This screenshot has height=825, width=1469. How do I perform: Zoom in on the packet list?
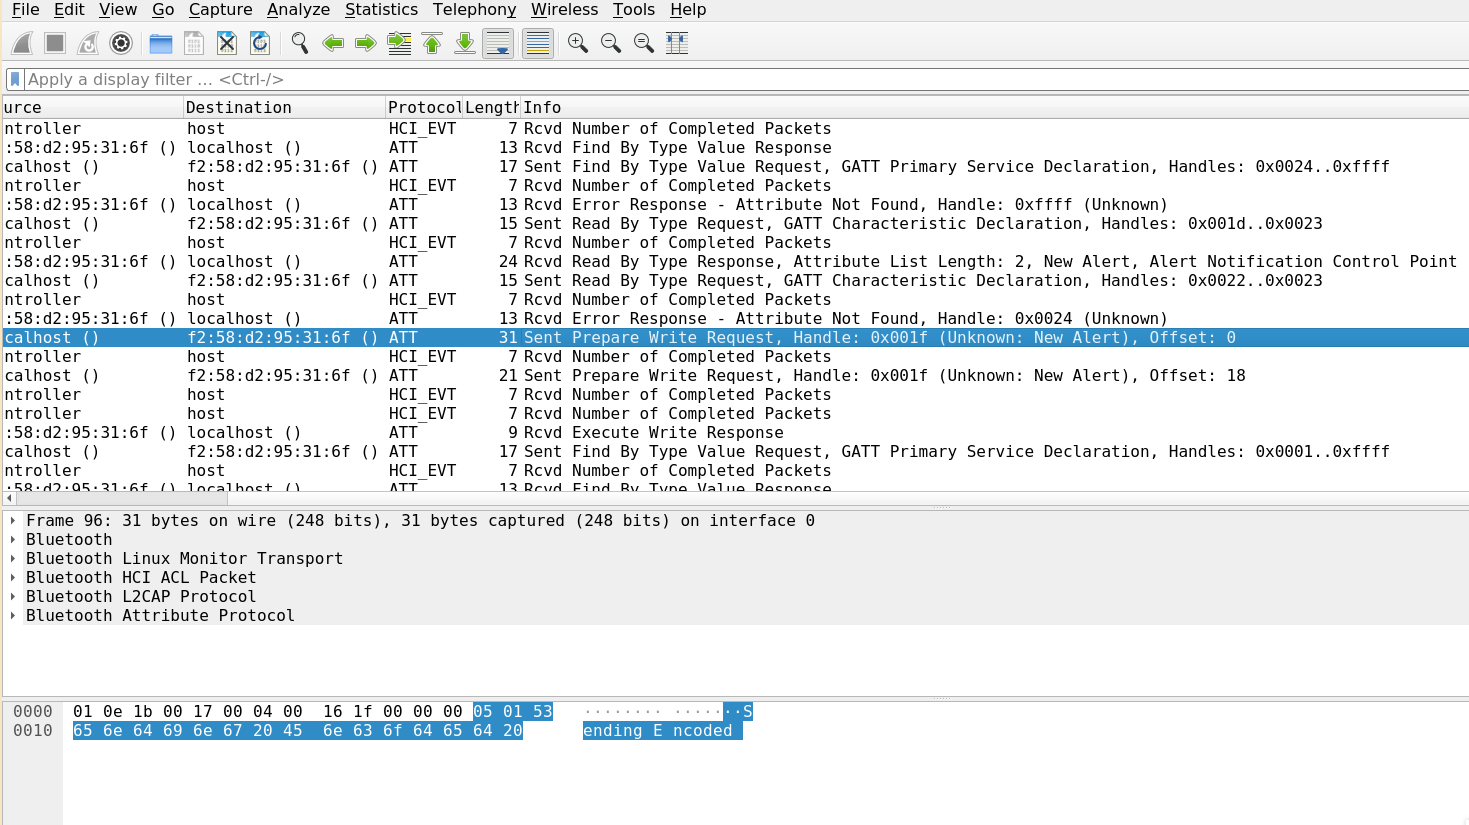[577, 43]
